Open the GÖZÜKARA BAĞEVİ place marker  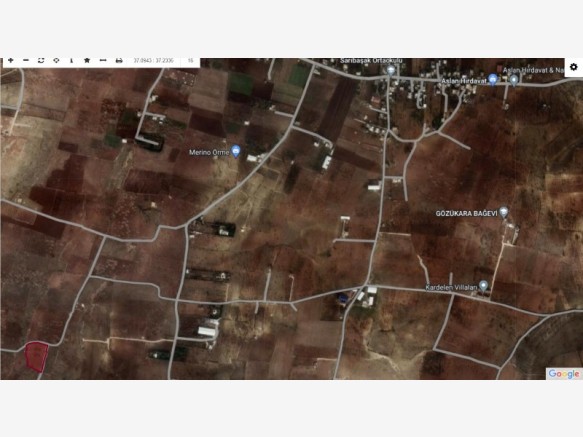point(503,212)
